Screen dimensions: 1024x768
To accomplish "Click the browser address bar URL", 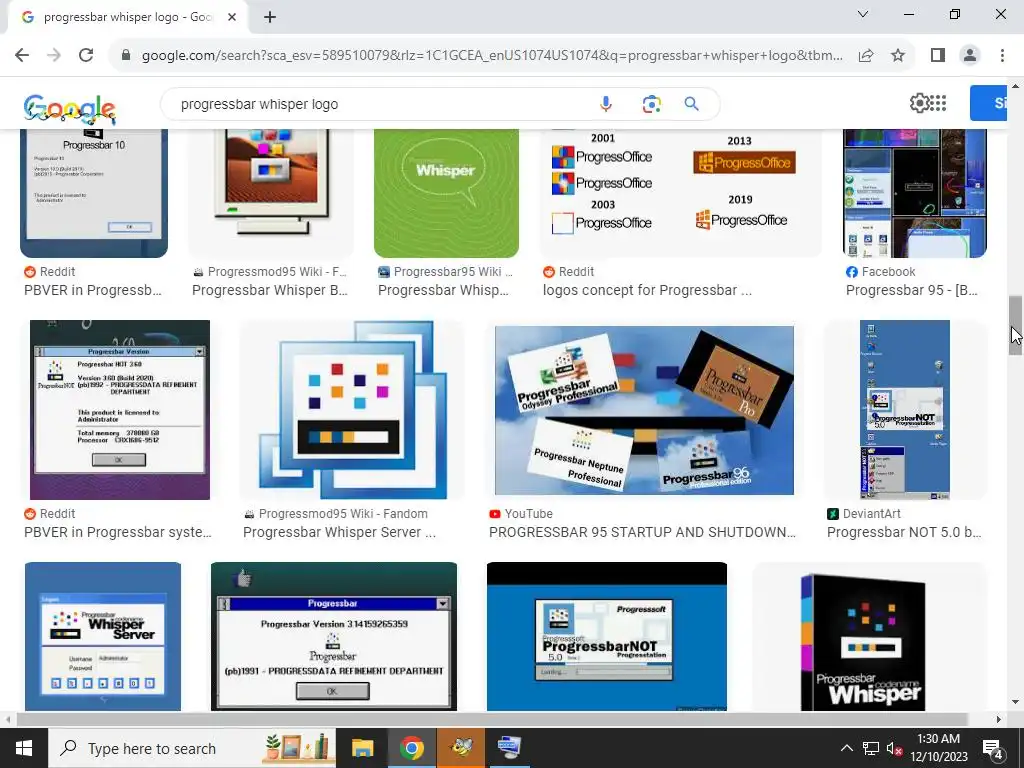I will pyautogui.click(x=492, y=56).
